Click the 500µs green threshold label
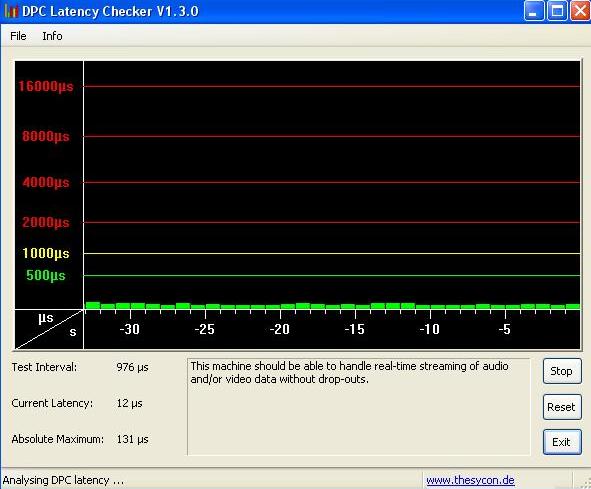This screenshot has width=591, height=489. click(46, 275)
